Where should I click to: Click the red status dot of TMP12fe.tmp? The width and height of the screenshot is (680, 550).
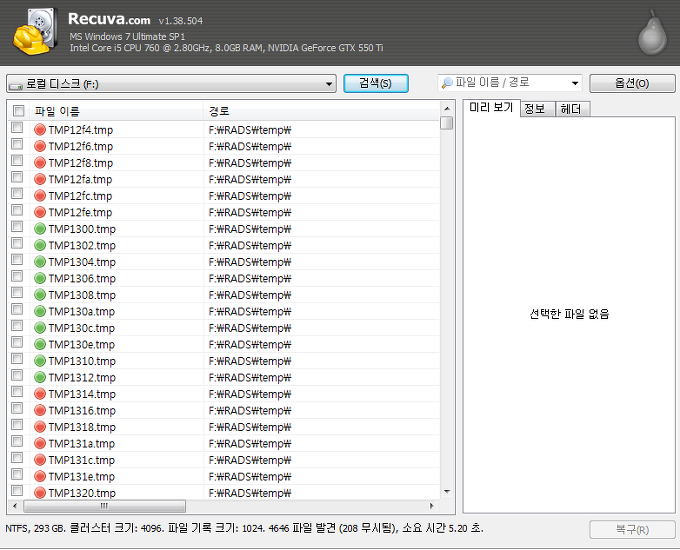[40, 212]
